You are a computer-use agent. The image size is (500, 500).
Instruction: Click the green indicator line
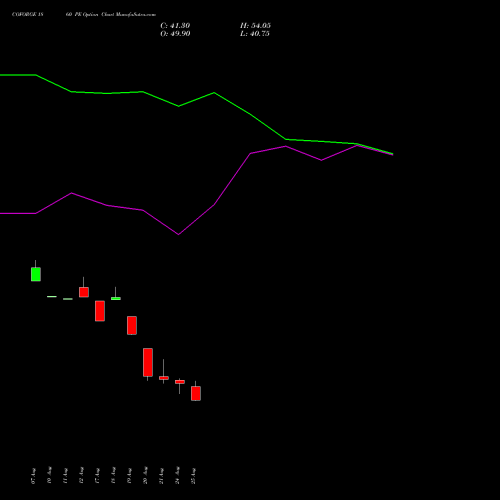click(x=214, y=93)
